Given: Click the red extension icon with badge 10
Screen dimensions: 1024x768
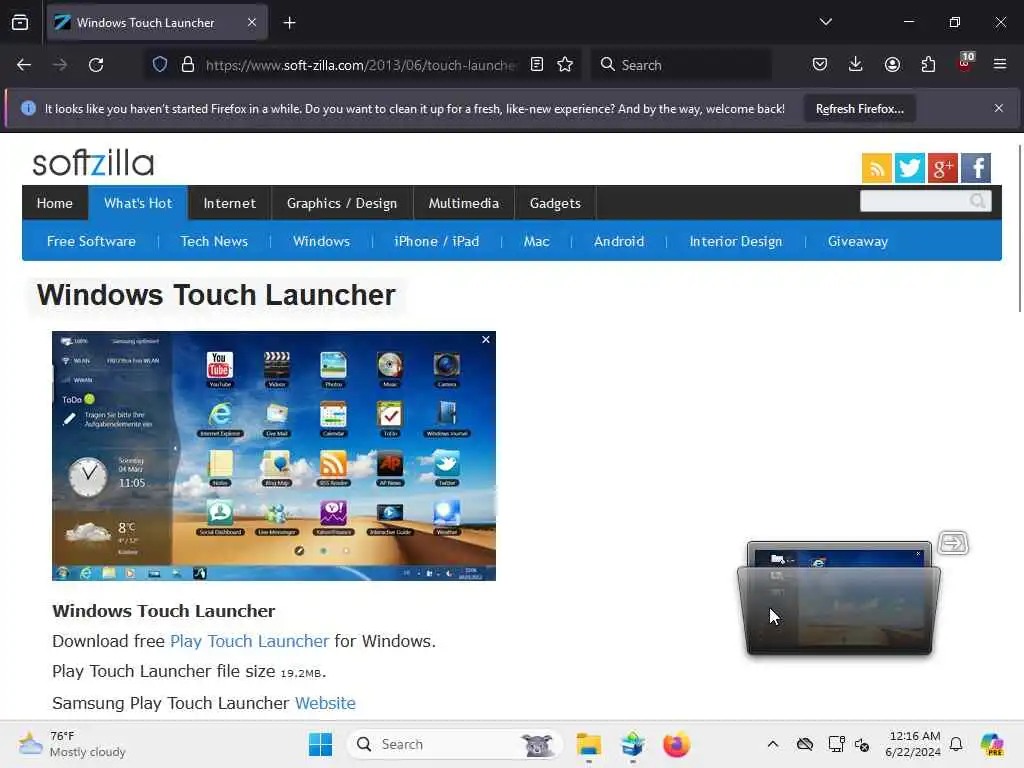Looking at the screenshot, I should 965,63.
